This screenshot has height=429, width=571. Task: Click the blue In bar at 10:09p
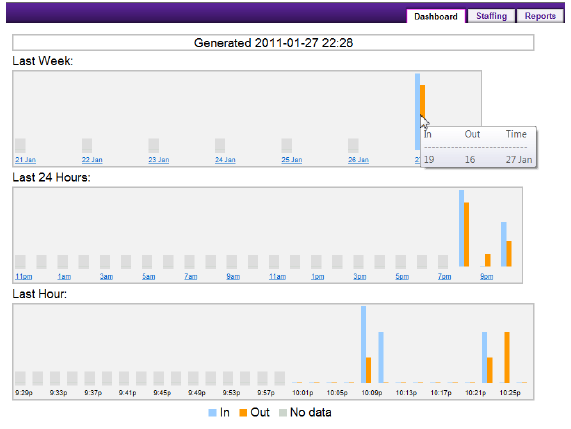coord(363,344)
